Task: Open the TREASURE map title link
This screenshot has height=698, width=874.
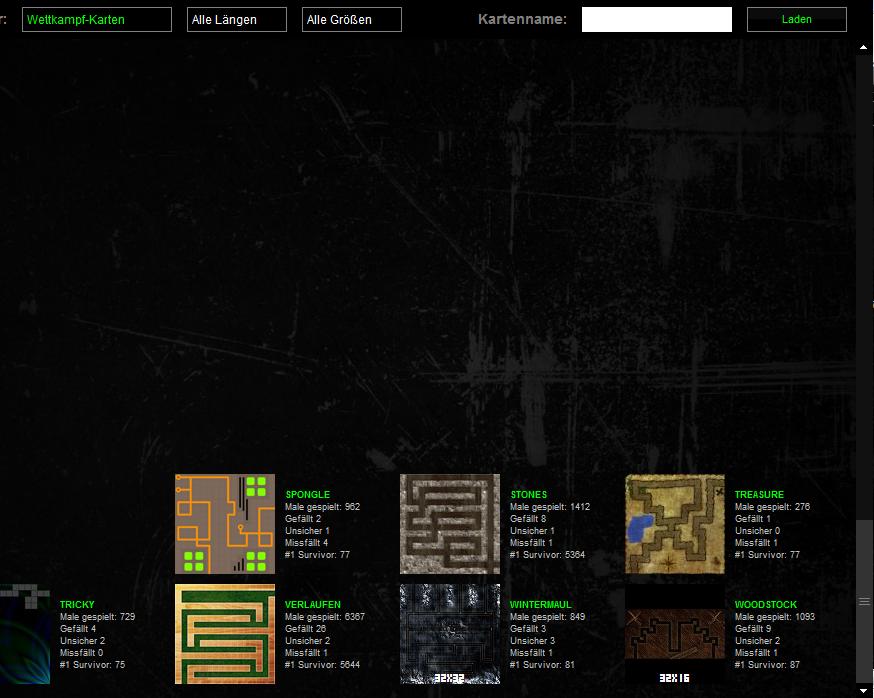Action: (759, 495)
